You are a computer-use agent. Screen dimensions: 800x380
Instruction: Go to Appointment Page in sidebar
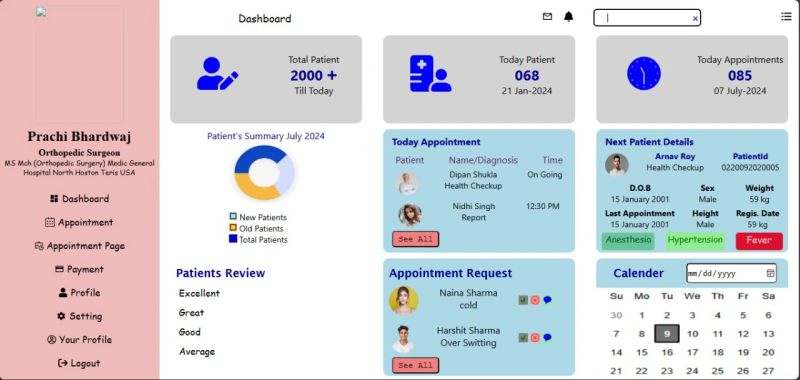click(80, 246)
